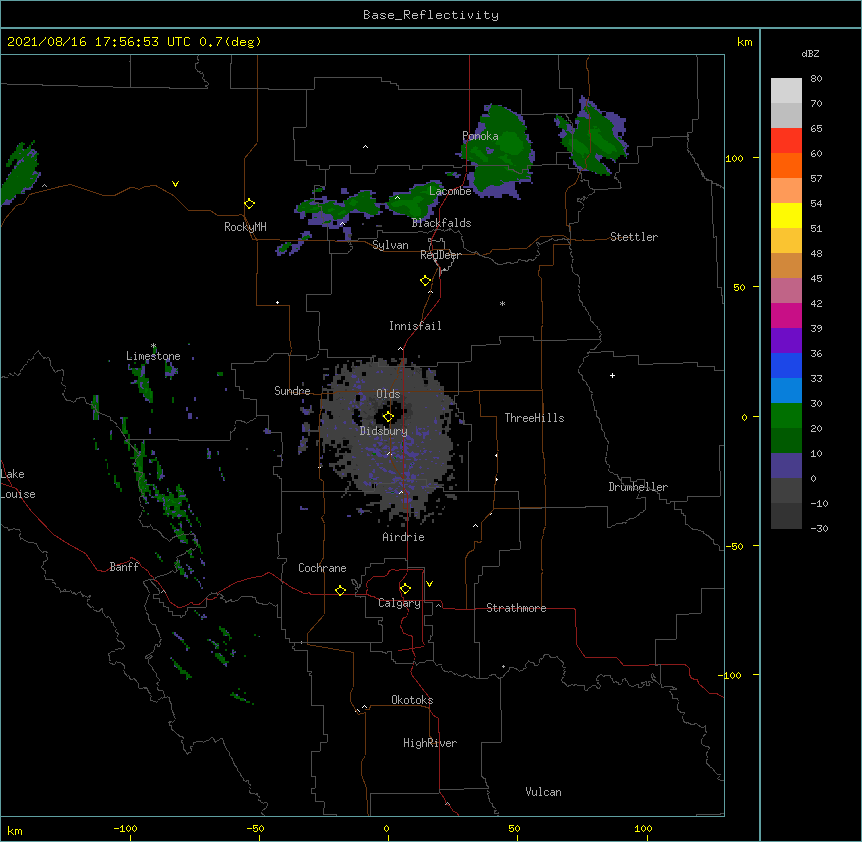Image resolution: width=862 pixels, height=842 pixels.
Task: Click the yellow V marker northwest of RockyMH
Action: coord(175,184)
